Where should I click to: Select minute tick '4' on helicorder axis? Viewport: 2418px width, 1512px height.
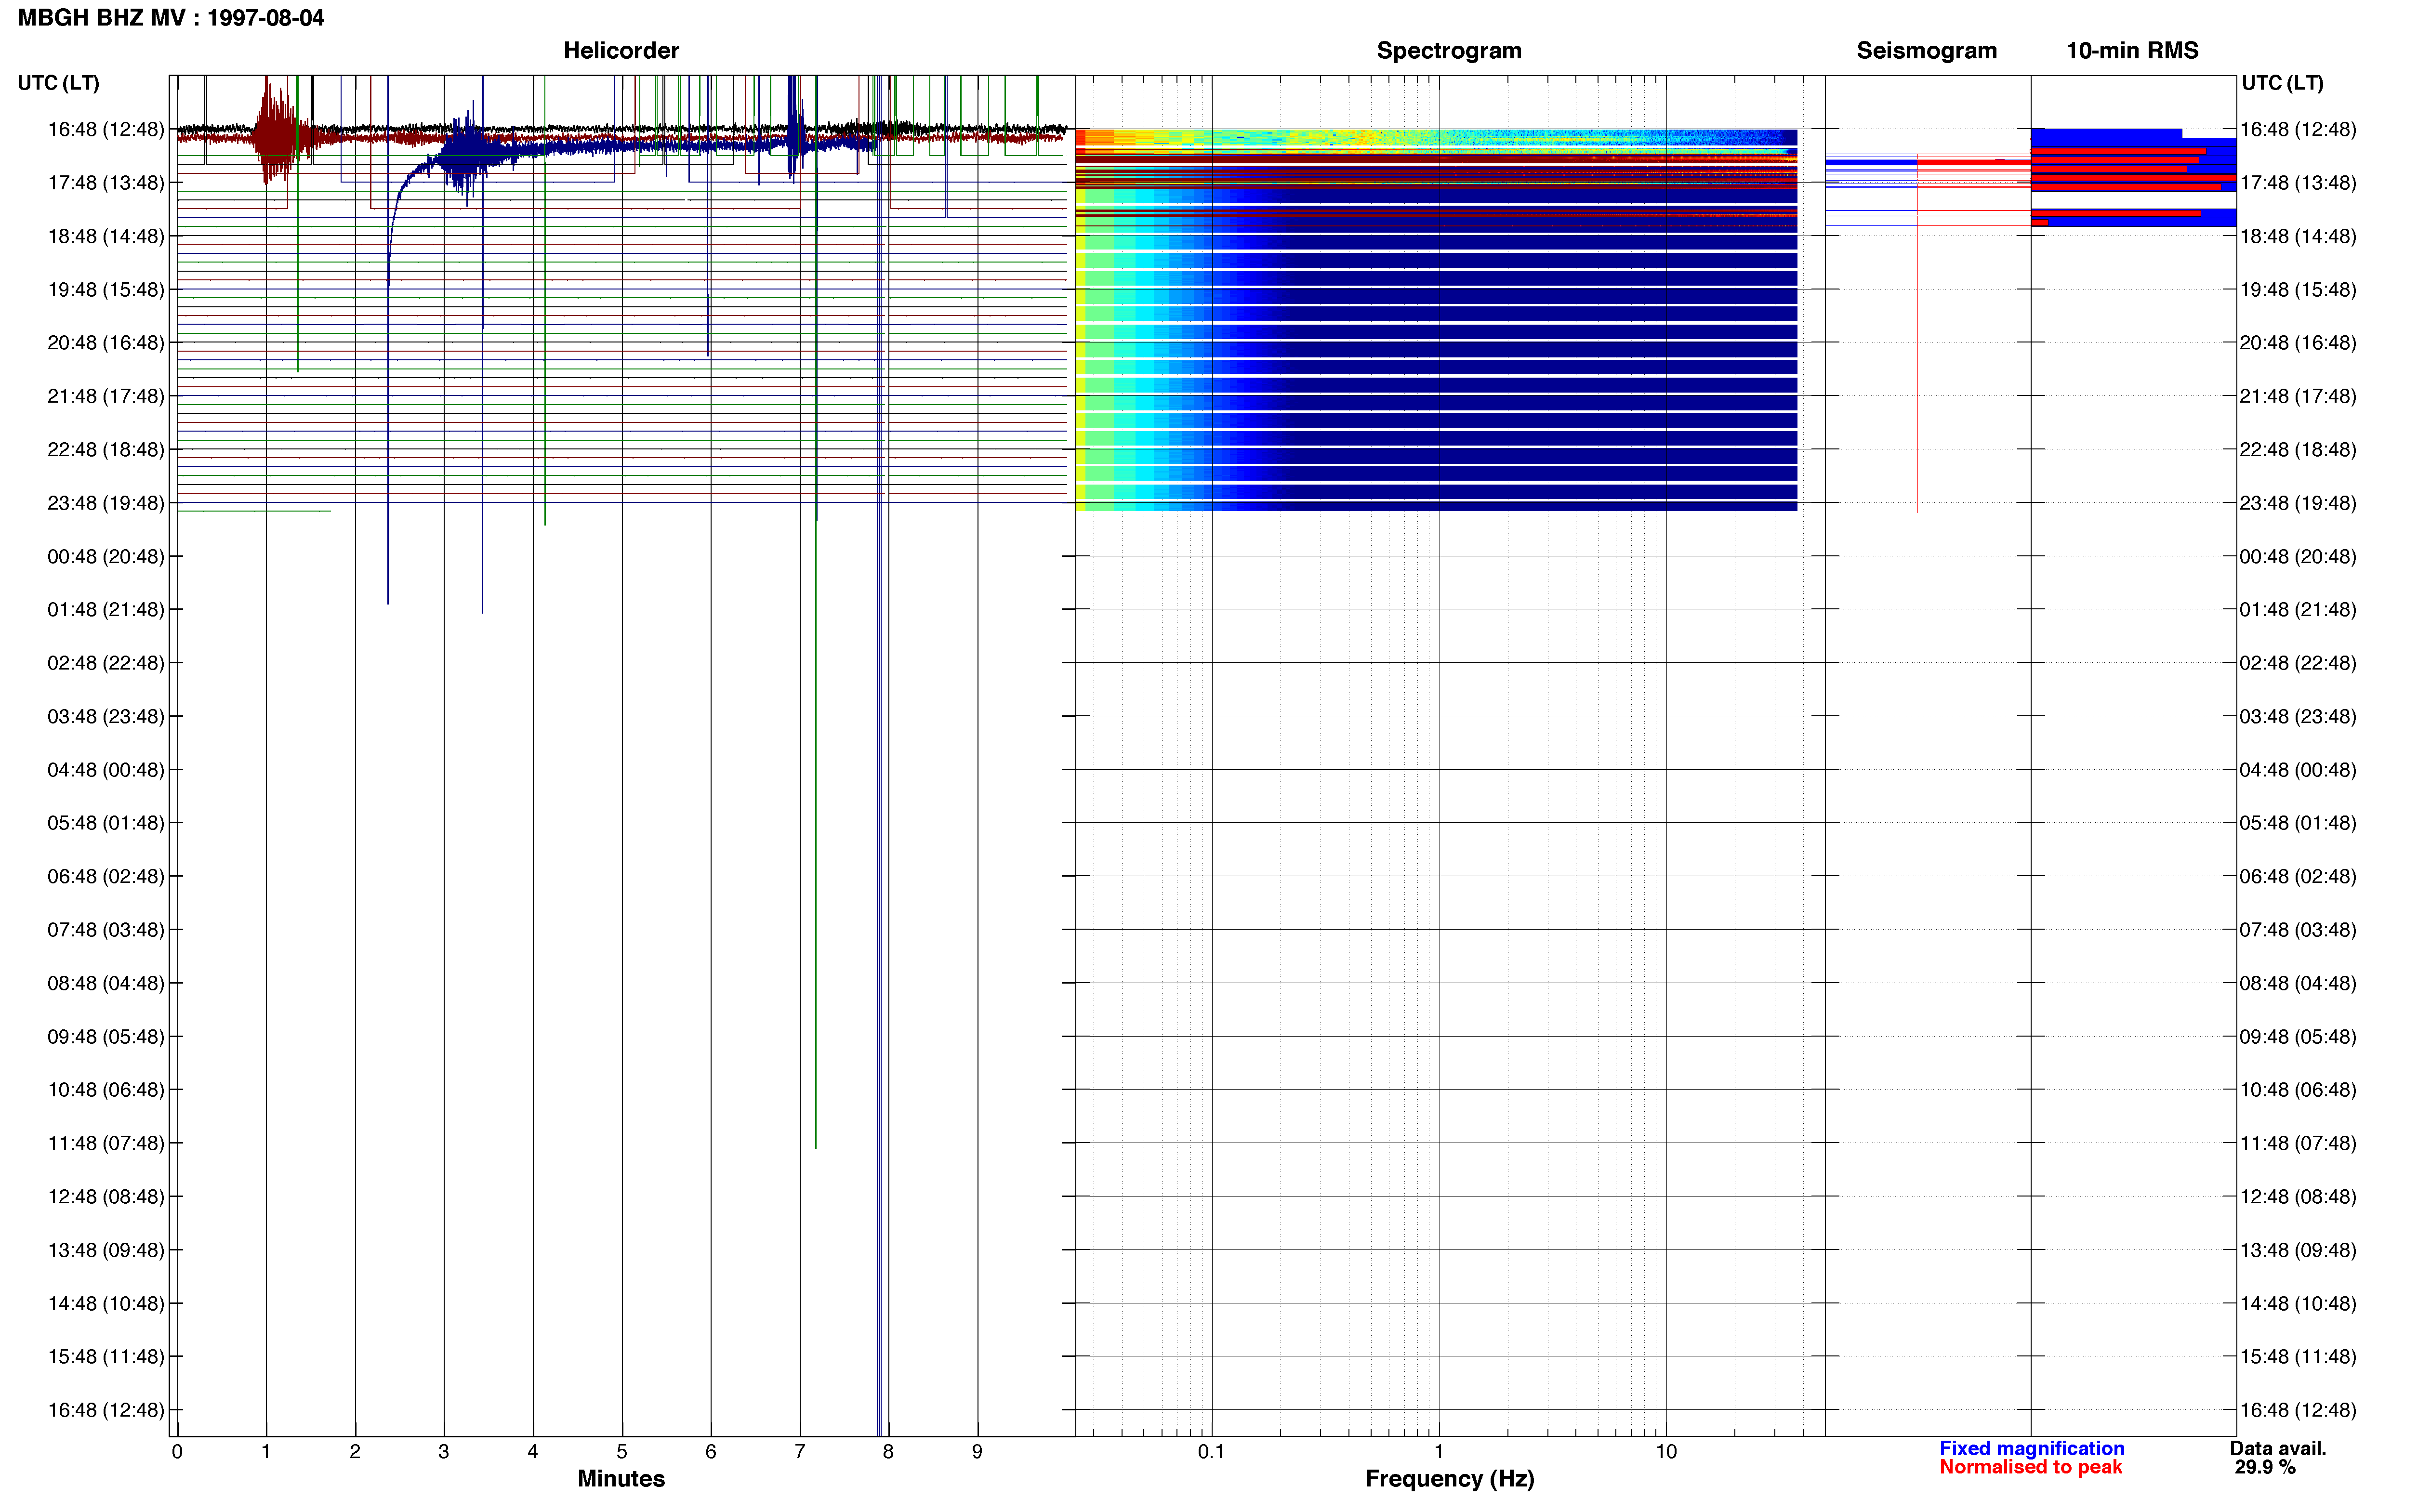coord(533,1452)
